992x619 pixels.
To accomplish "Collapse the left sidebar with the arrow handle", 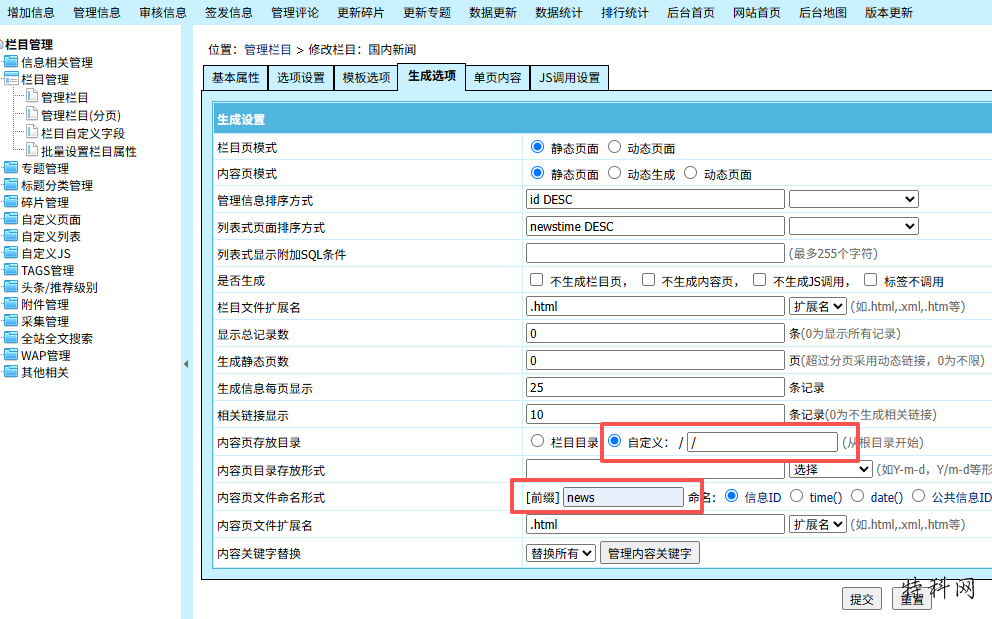I will pos(186,364).
